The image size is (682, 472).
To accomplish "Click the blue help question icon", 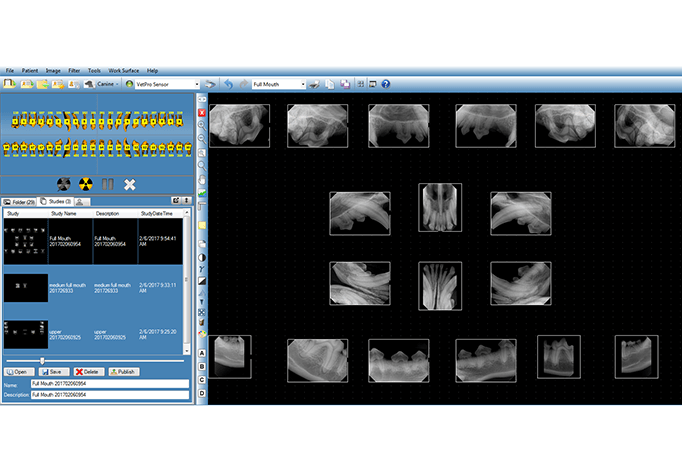I will pos(386,84).
